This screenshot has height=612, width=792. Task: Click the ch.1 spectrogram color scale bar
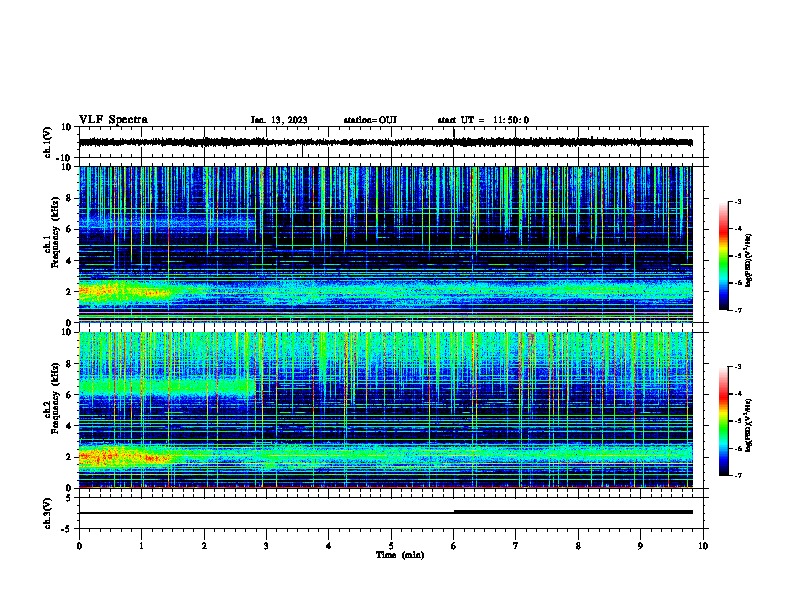pos(724,256)
